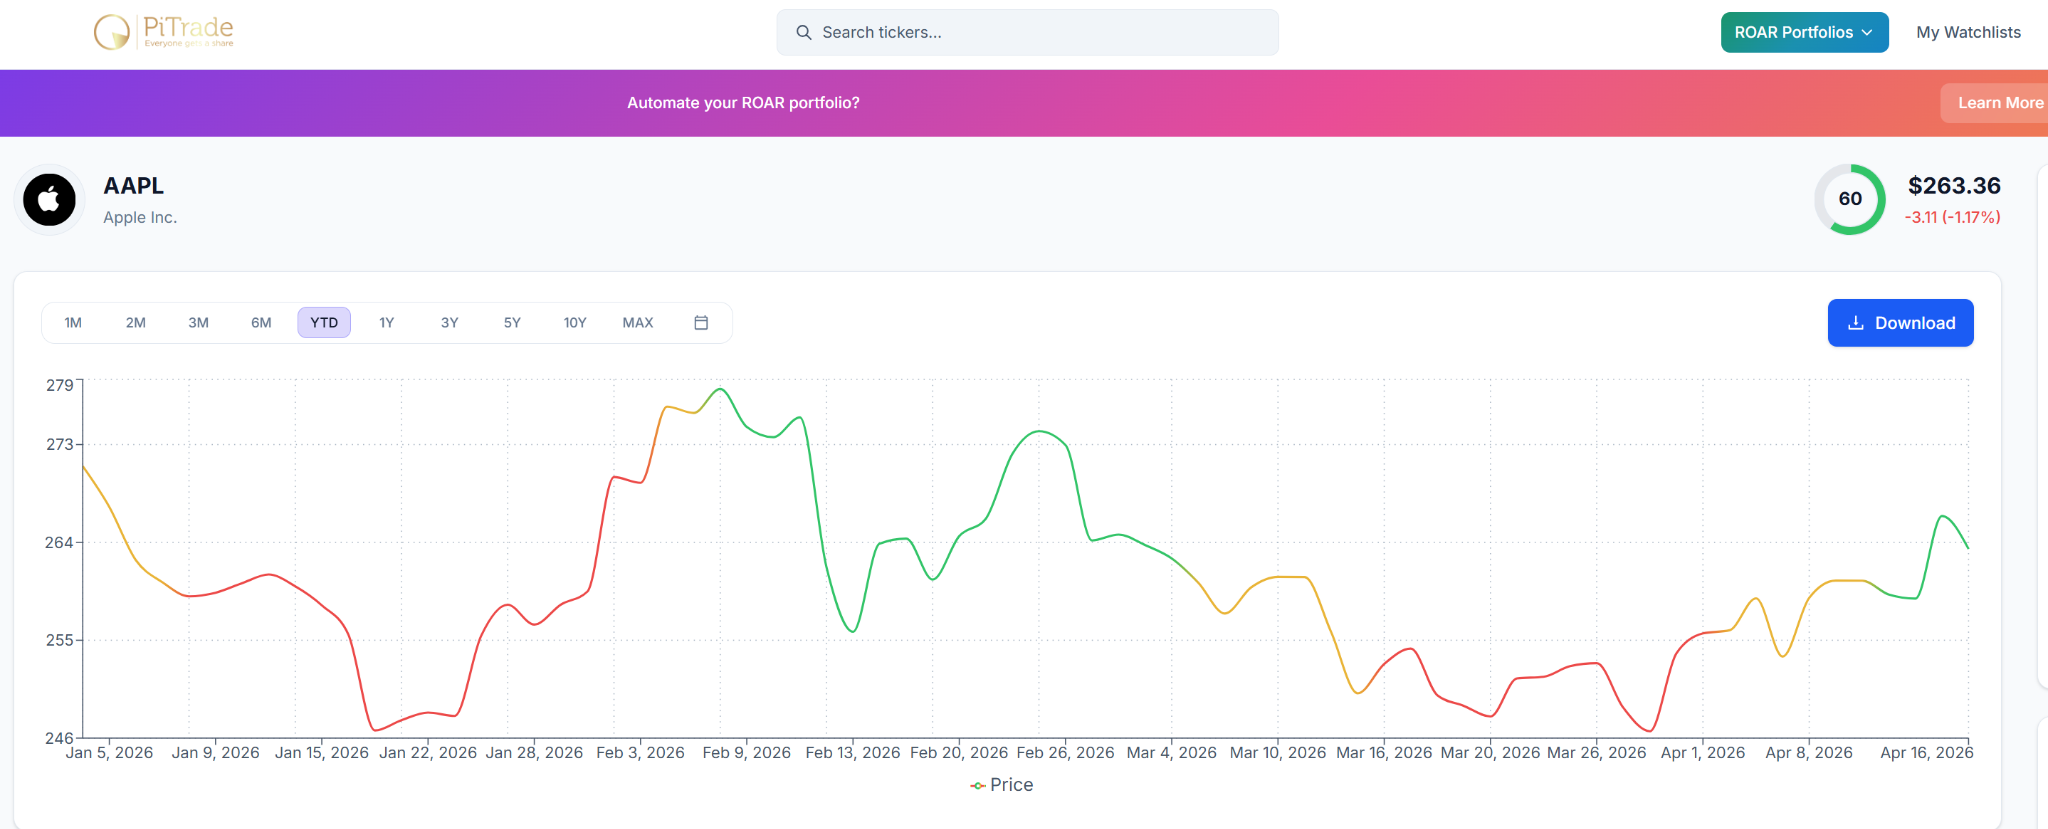Select the 2M time range
Image resolution: width=2048 pixels, height=829 pixels.
click(136, 323)
